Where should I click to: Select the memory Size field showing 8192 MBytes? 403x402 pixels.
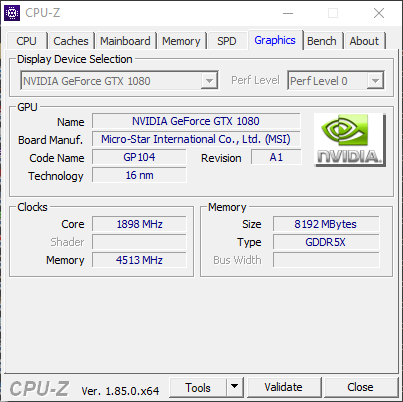tap(326, 224)
